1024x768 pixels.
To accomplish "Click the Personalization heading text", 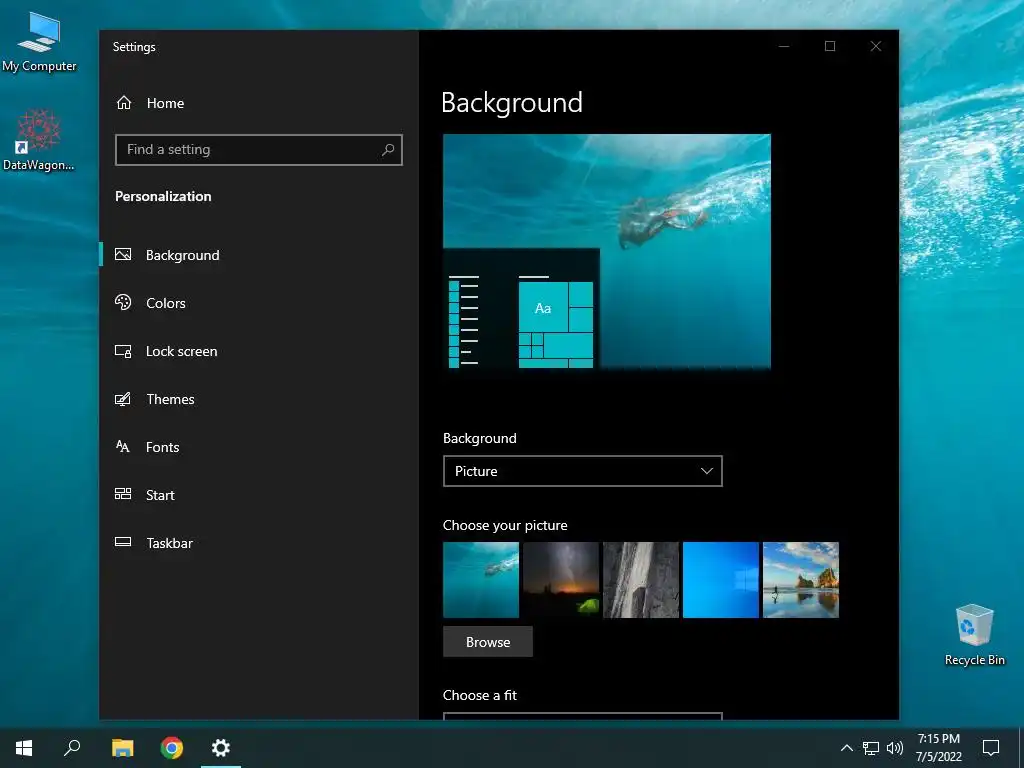I will (x=163, y=197).
